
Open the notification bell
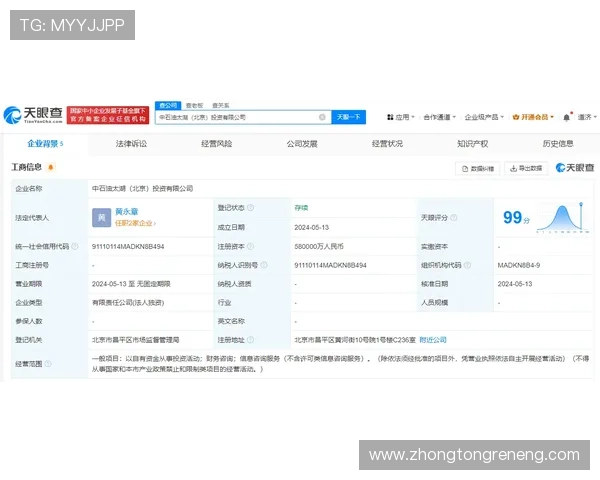click(x=567, y=117)
